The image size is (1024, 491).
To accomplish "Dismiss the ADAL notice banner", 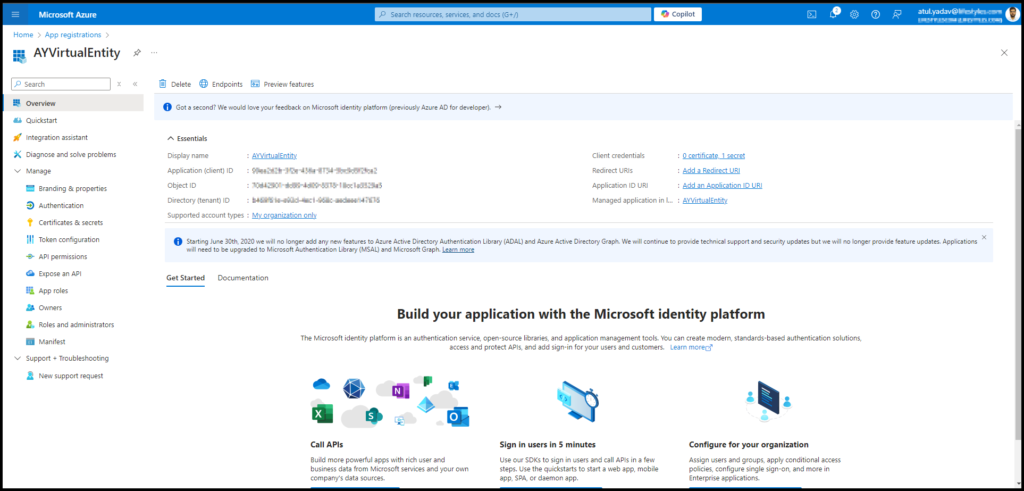I will (x=984, y=237).
